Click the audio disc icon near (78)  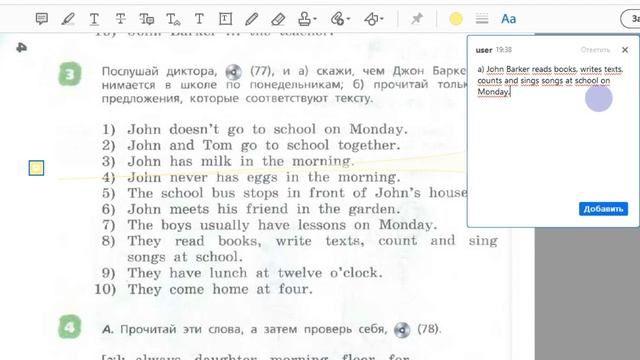[402, 330]
